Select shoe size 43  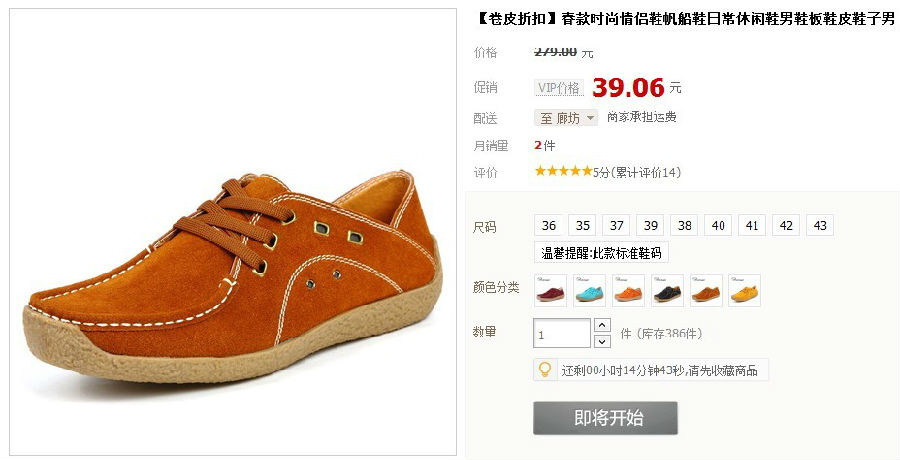point(820,226)
